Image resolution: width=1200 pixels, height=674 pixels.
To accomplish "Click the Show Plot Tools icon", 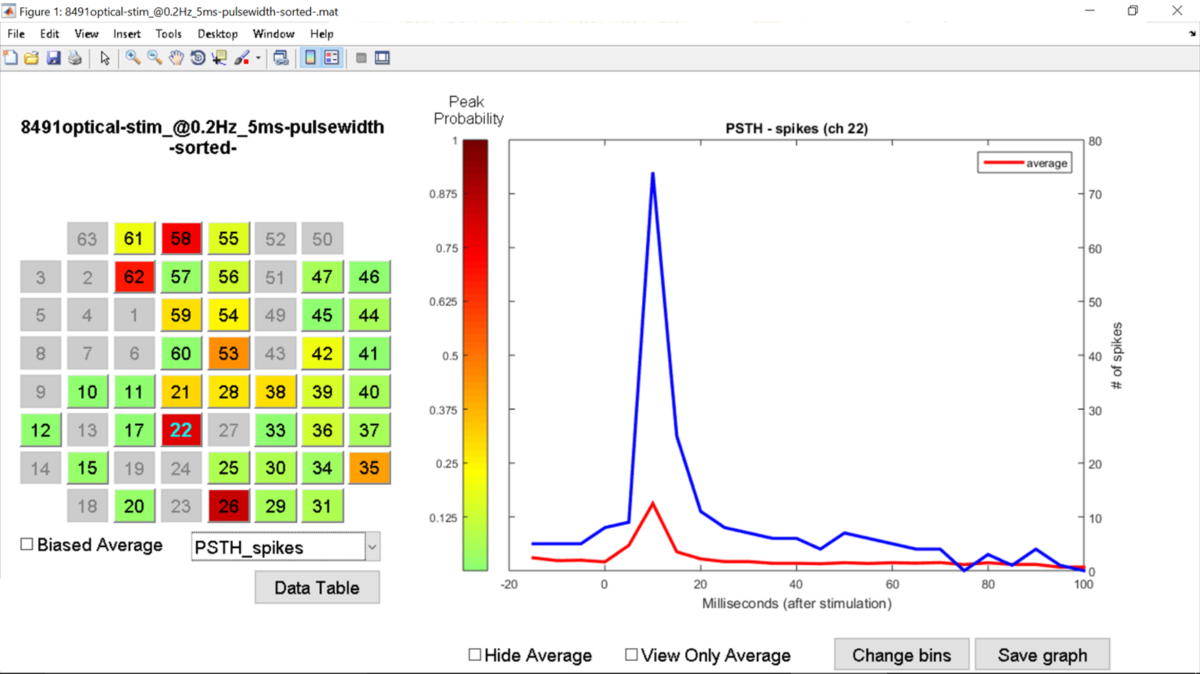I will [x=382, y=58].
